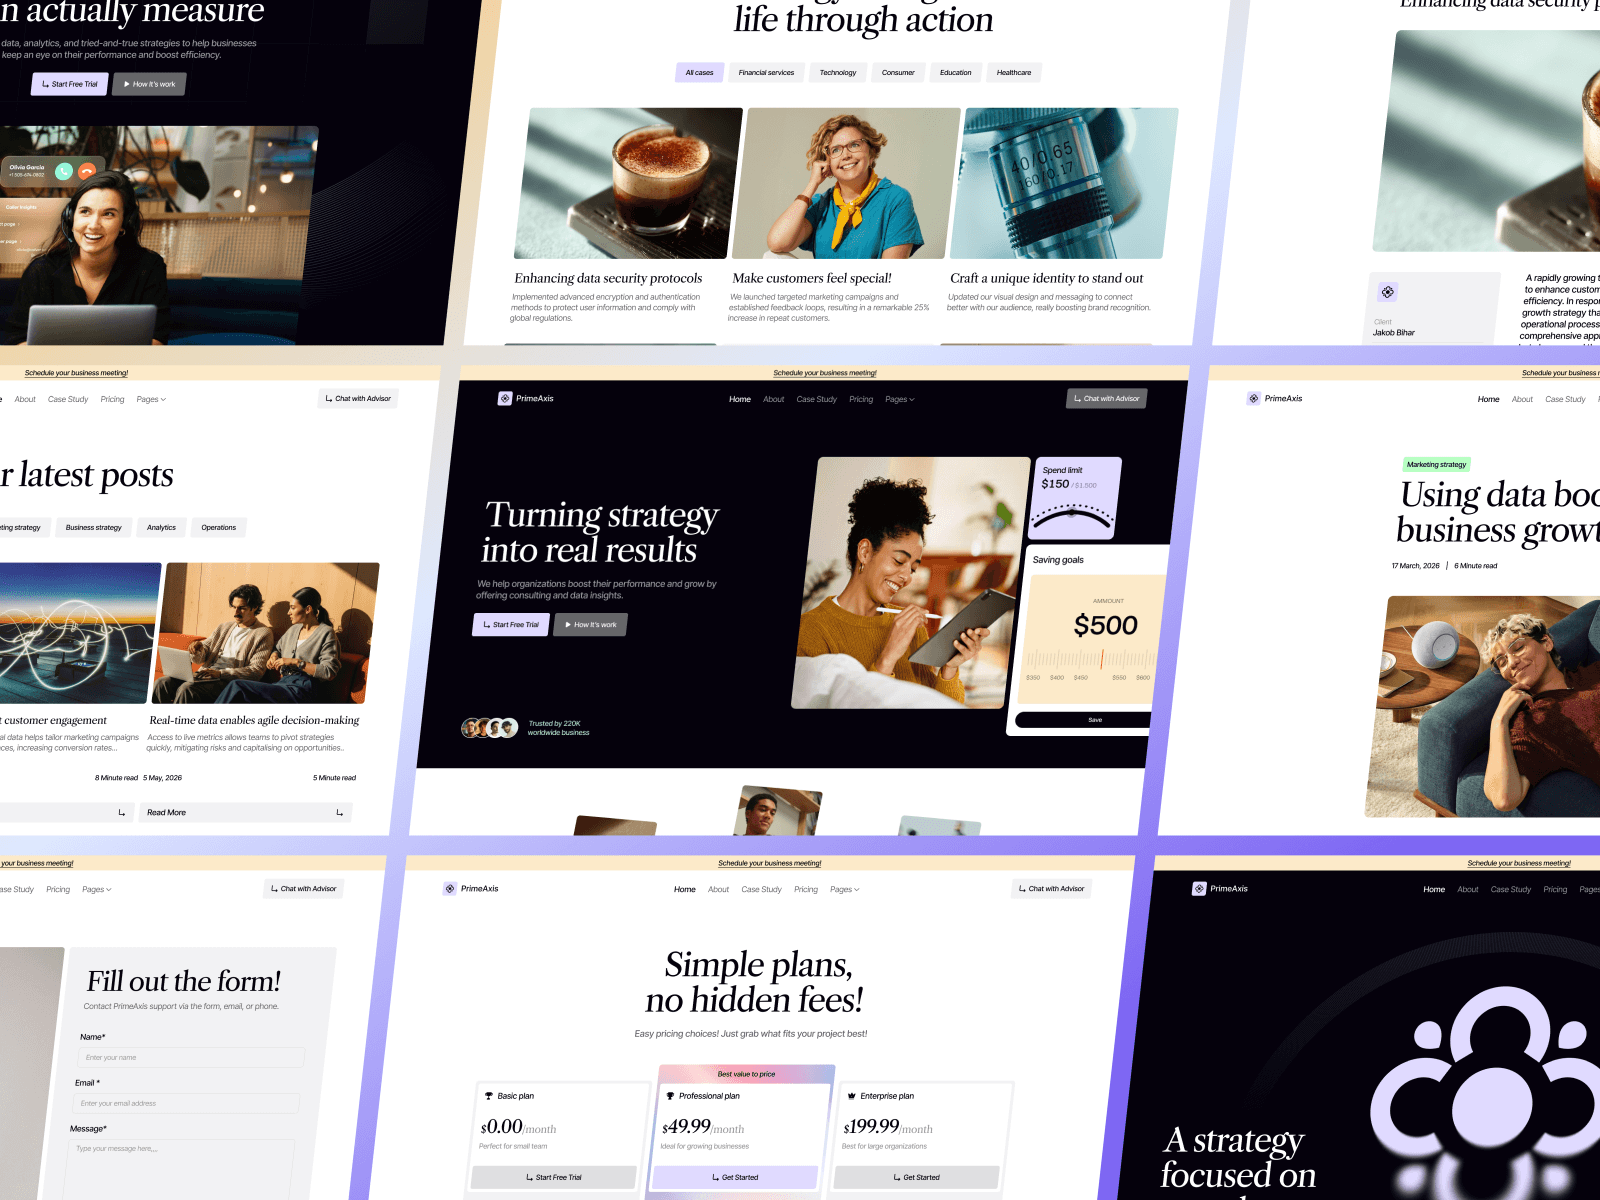Click PrimeAxis logo on 'A strategy focused' page

click(1220, 888)
